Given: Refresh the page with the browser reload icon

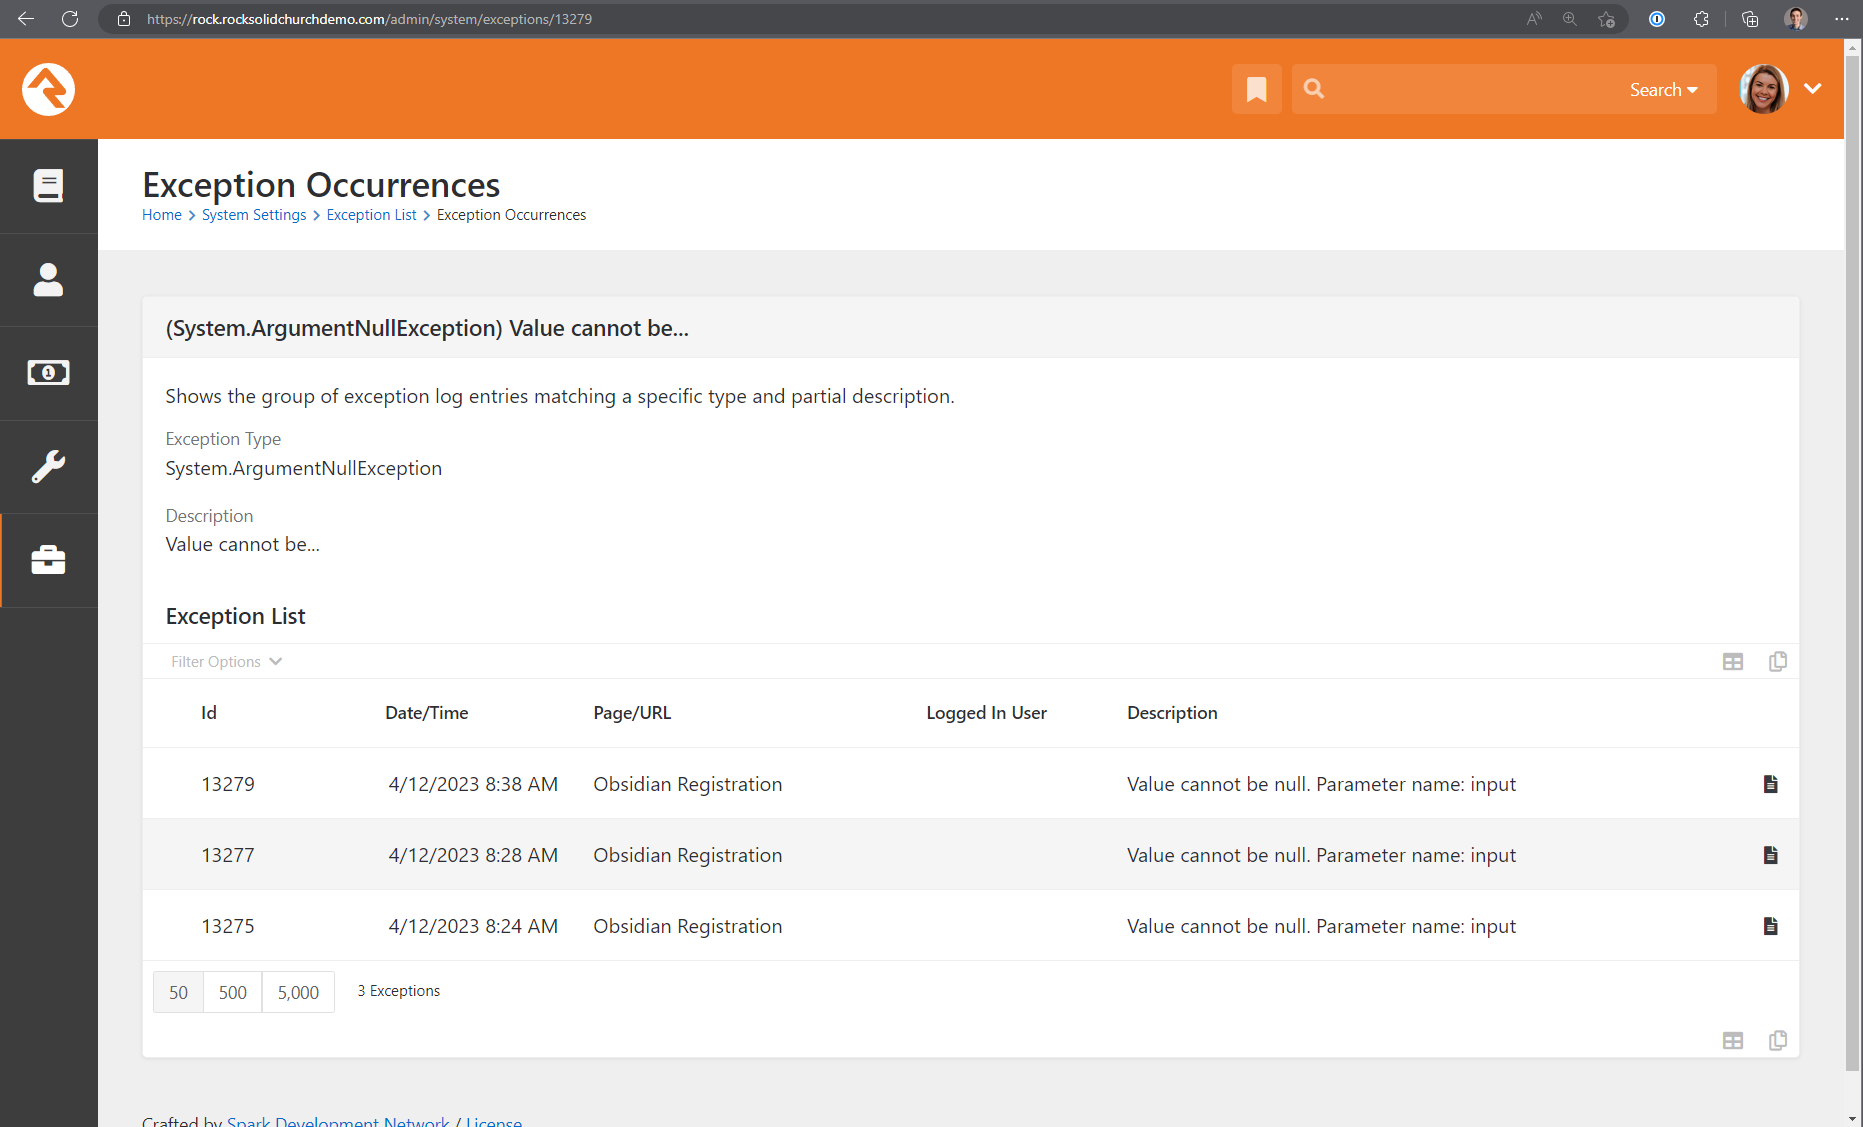Looking at the screenshot, I should (x=69, y=18).
